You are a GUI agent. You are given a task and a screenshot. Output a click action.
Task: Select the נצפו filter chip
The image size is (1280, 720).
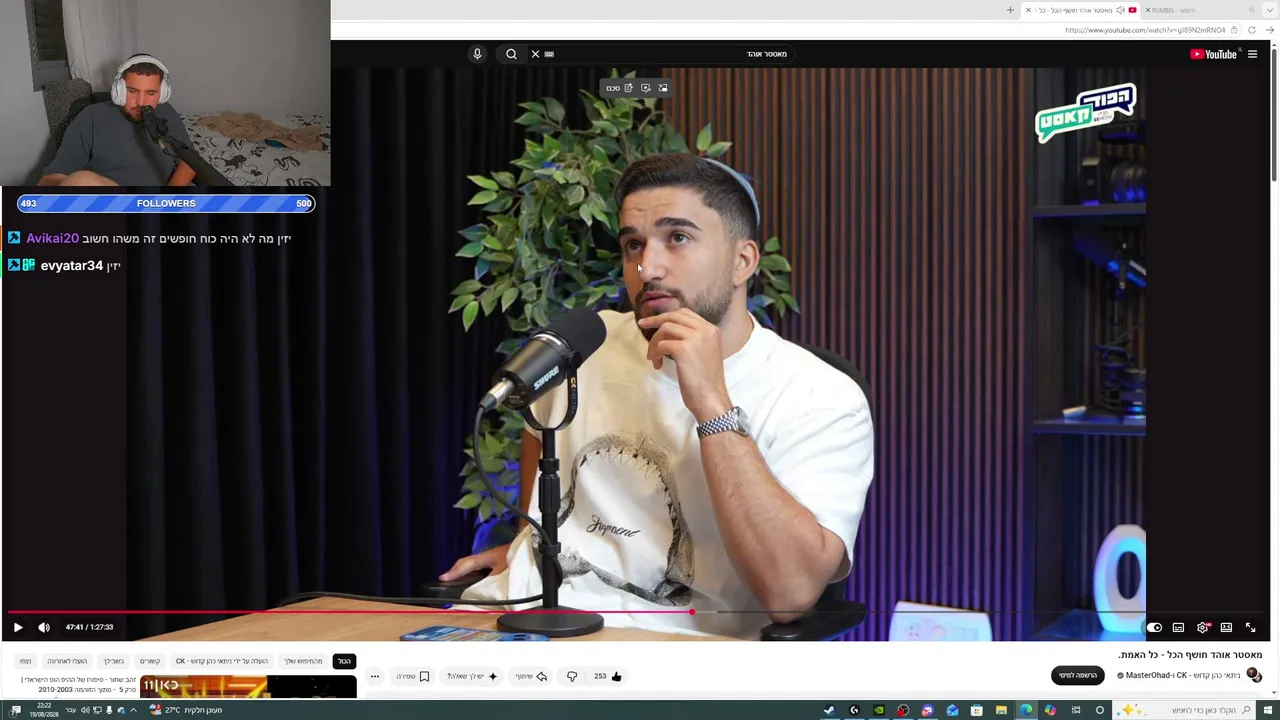(26, 661)
